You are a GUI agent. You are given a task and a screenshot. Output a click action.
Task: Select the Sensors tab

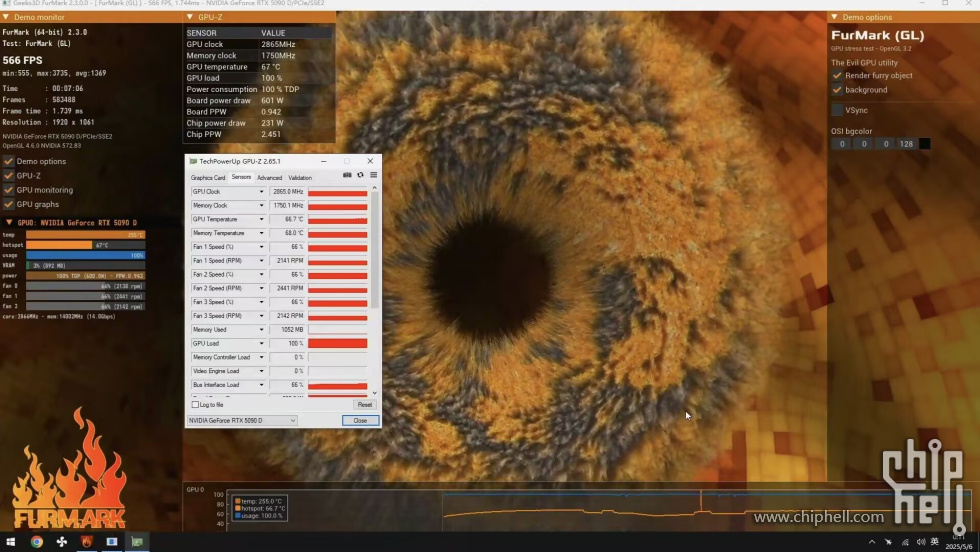[241, 178]
